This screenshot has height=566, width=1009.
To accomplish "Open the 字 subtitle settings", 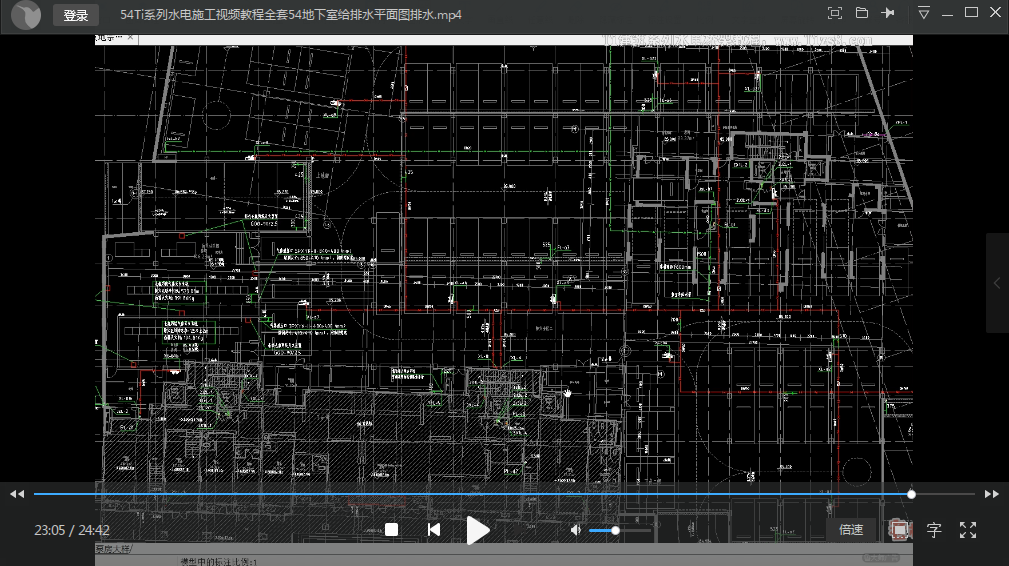I will click(934, 530).
